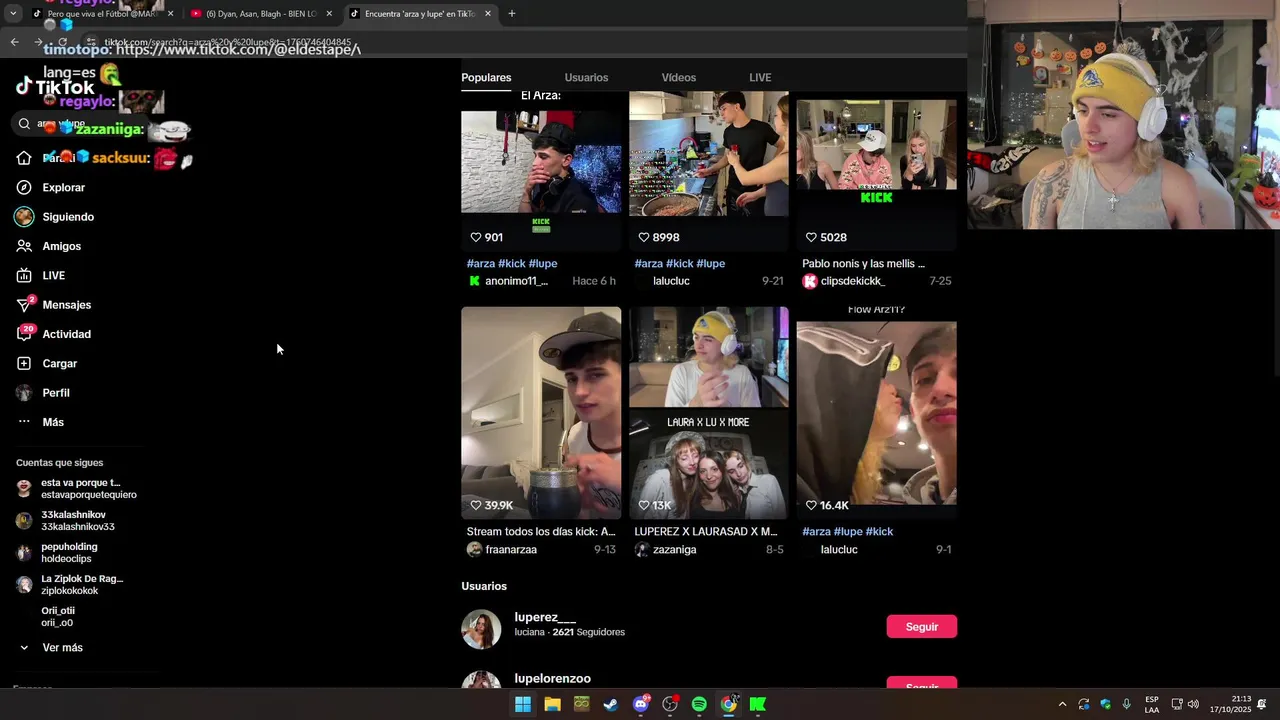This screenshot has height=720, width=1280.
Task: Open Perfil page
Action: point(43,393)
